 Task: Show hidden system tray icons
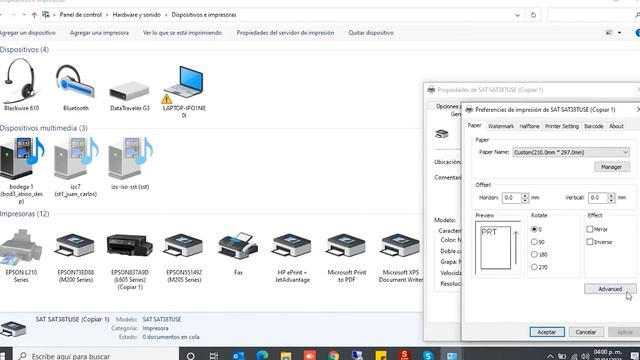pyautogui.click(x=550, y=356)
